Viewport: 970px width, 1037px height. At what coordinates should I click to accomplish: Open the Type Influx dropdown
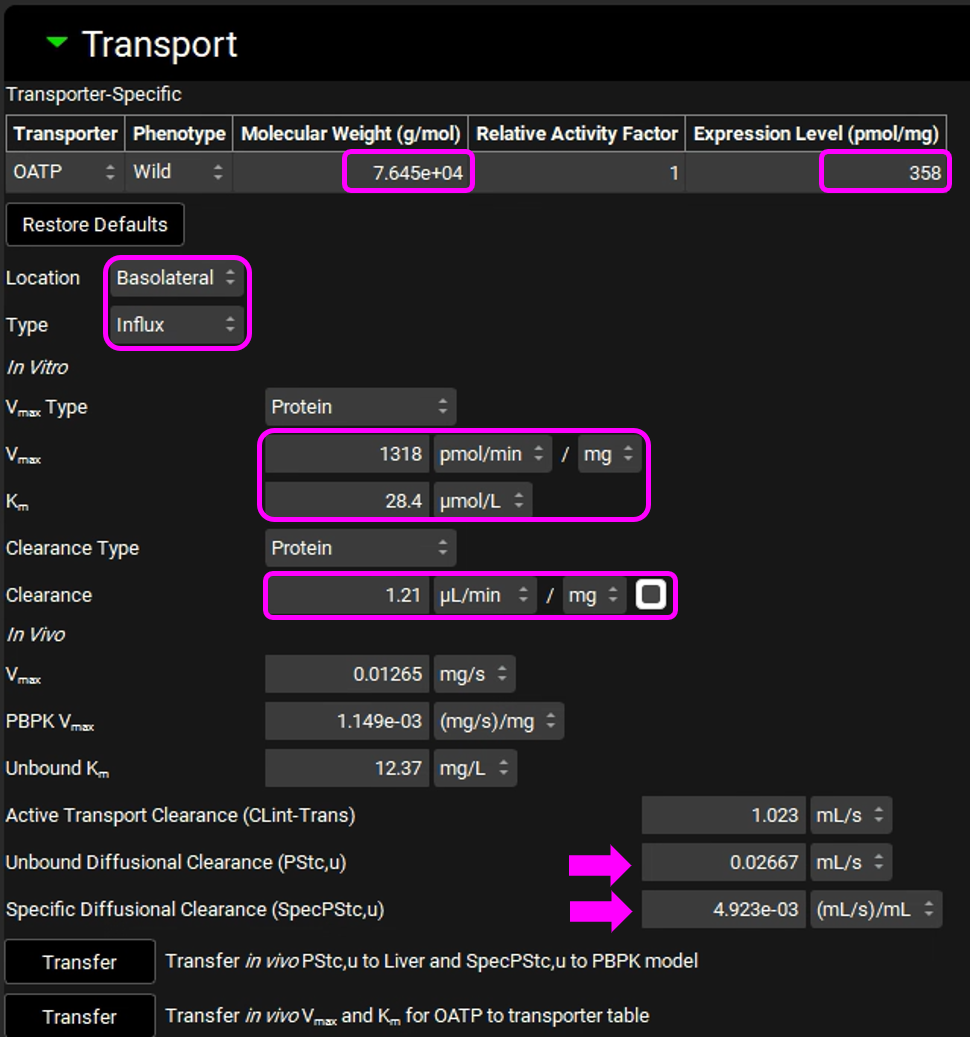tap(177, 325)
